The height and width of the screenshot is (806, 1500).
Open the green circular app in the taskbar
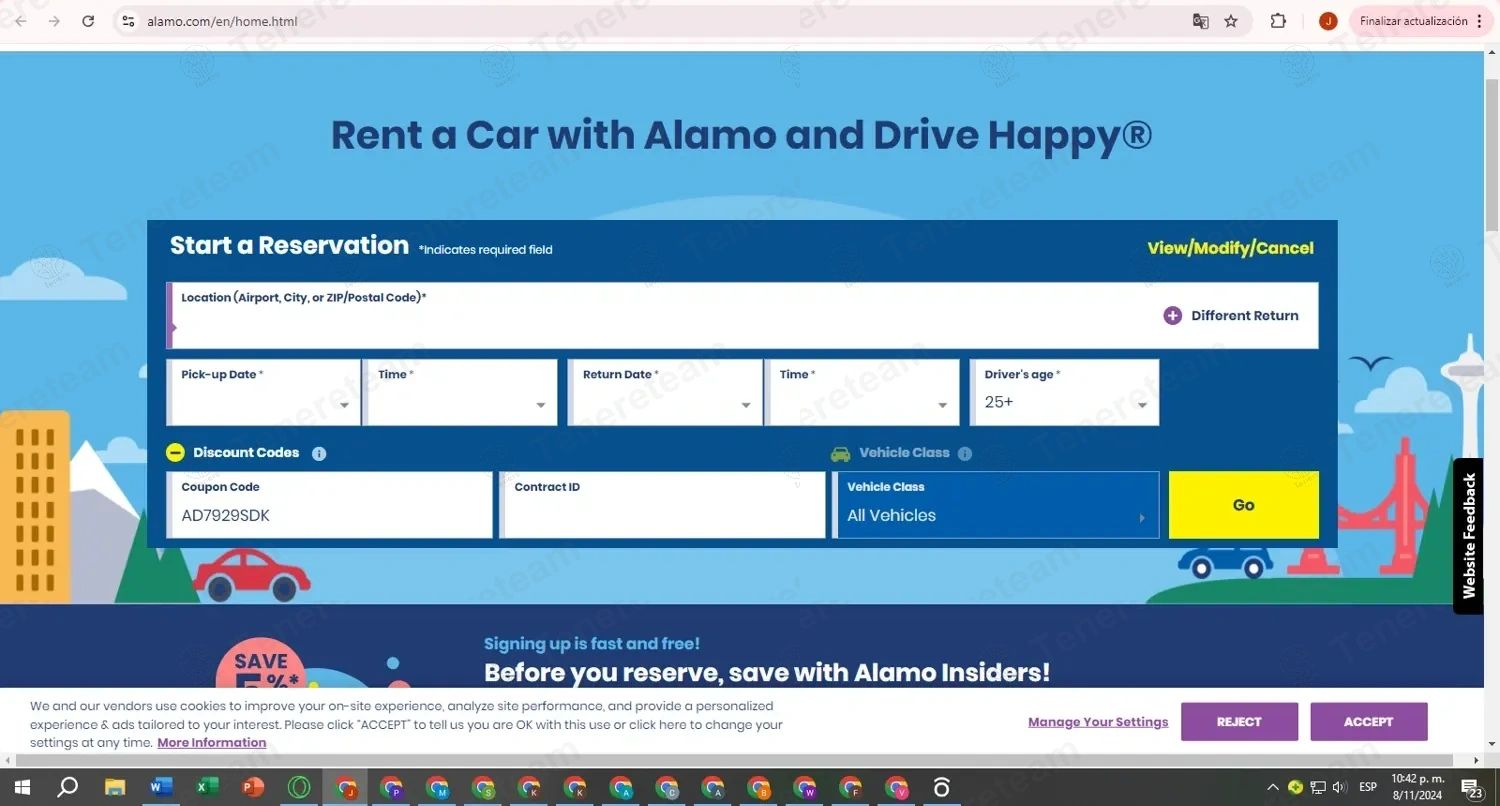pyautogui.click(x=299, y=787)
